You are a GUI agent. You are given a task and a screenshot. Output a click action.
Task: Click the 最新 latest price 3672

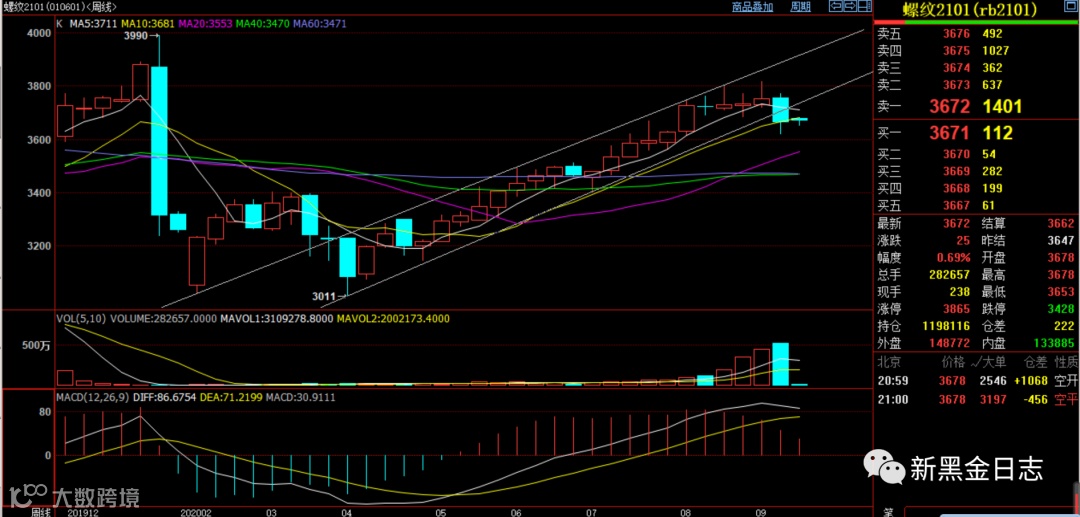[x=958, y=223]
